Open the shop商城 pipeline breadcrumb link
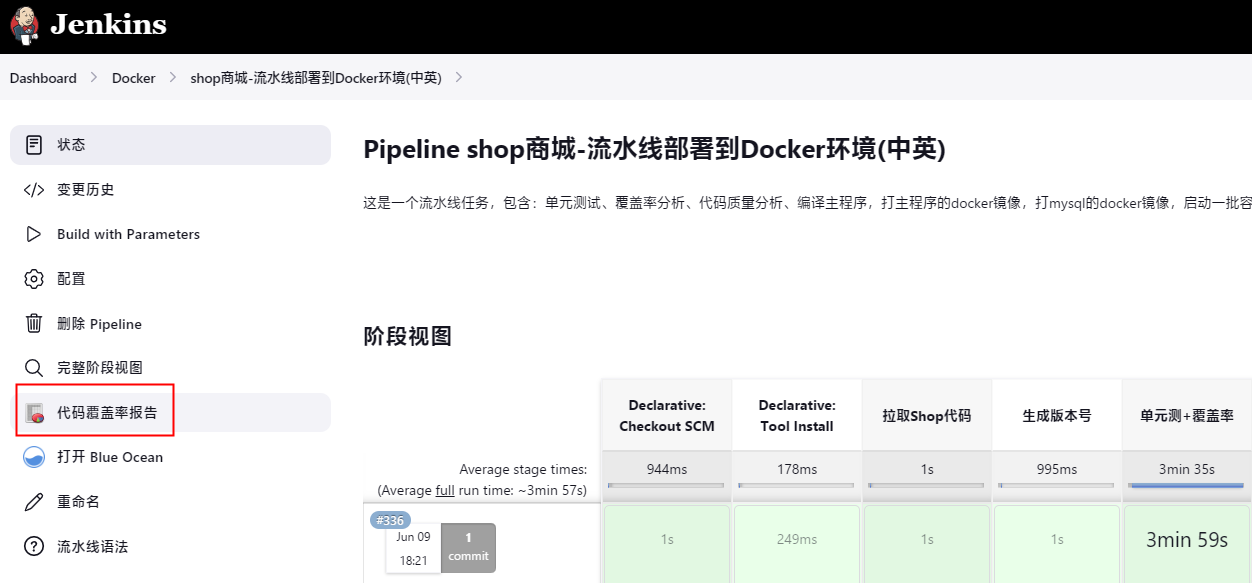 coord(316,78)
